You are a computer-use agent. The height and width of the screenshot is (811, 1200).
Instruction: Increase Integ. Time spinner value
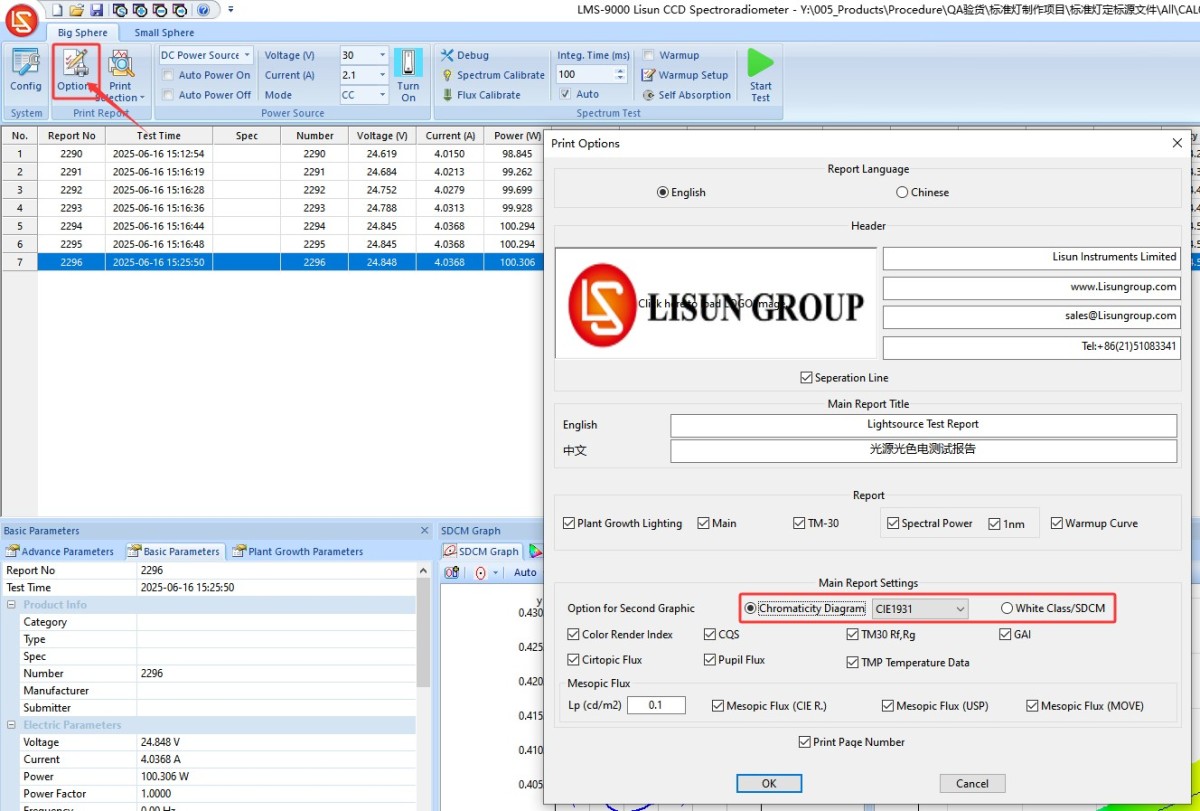tap(620, 71)
